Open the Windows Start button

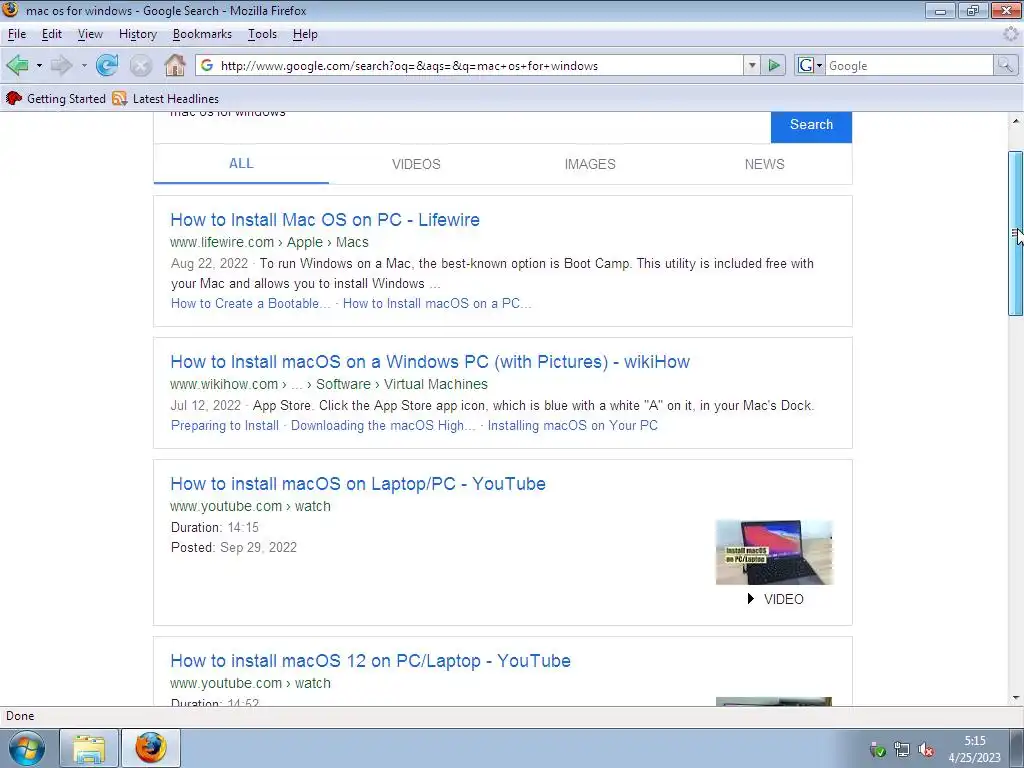pos(27,748)
